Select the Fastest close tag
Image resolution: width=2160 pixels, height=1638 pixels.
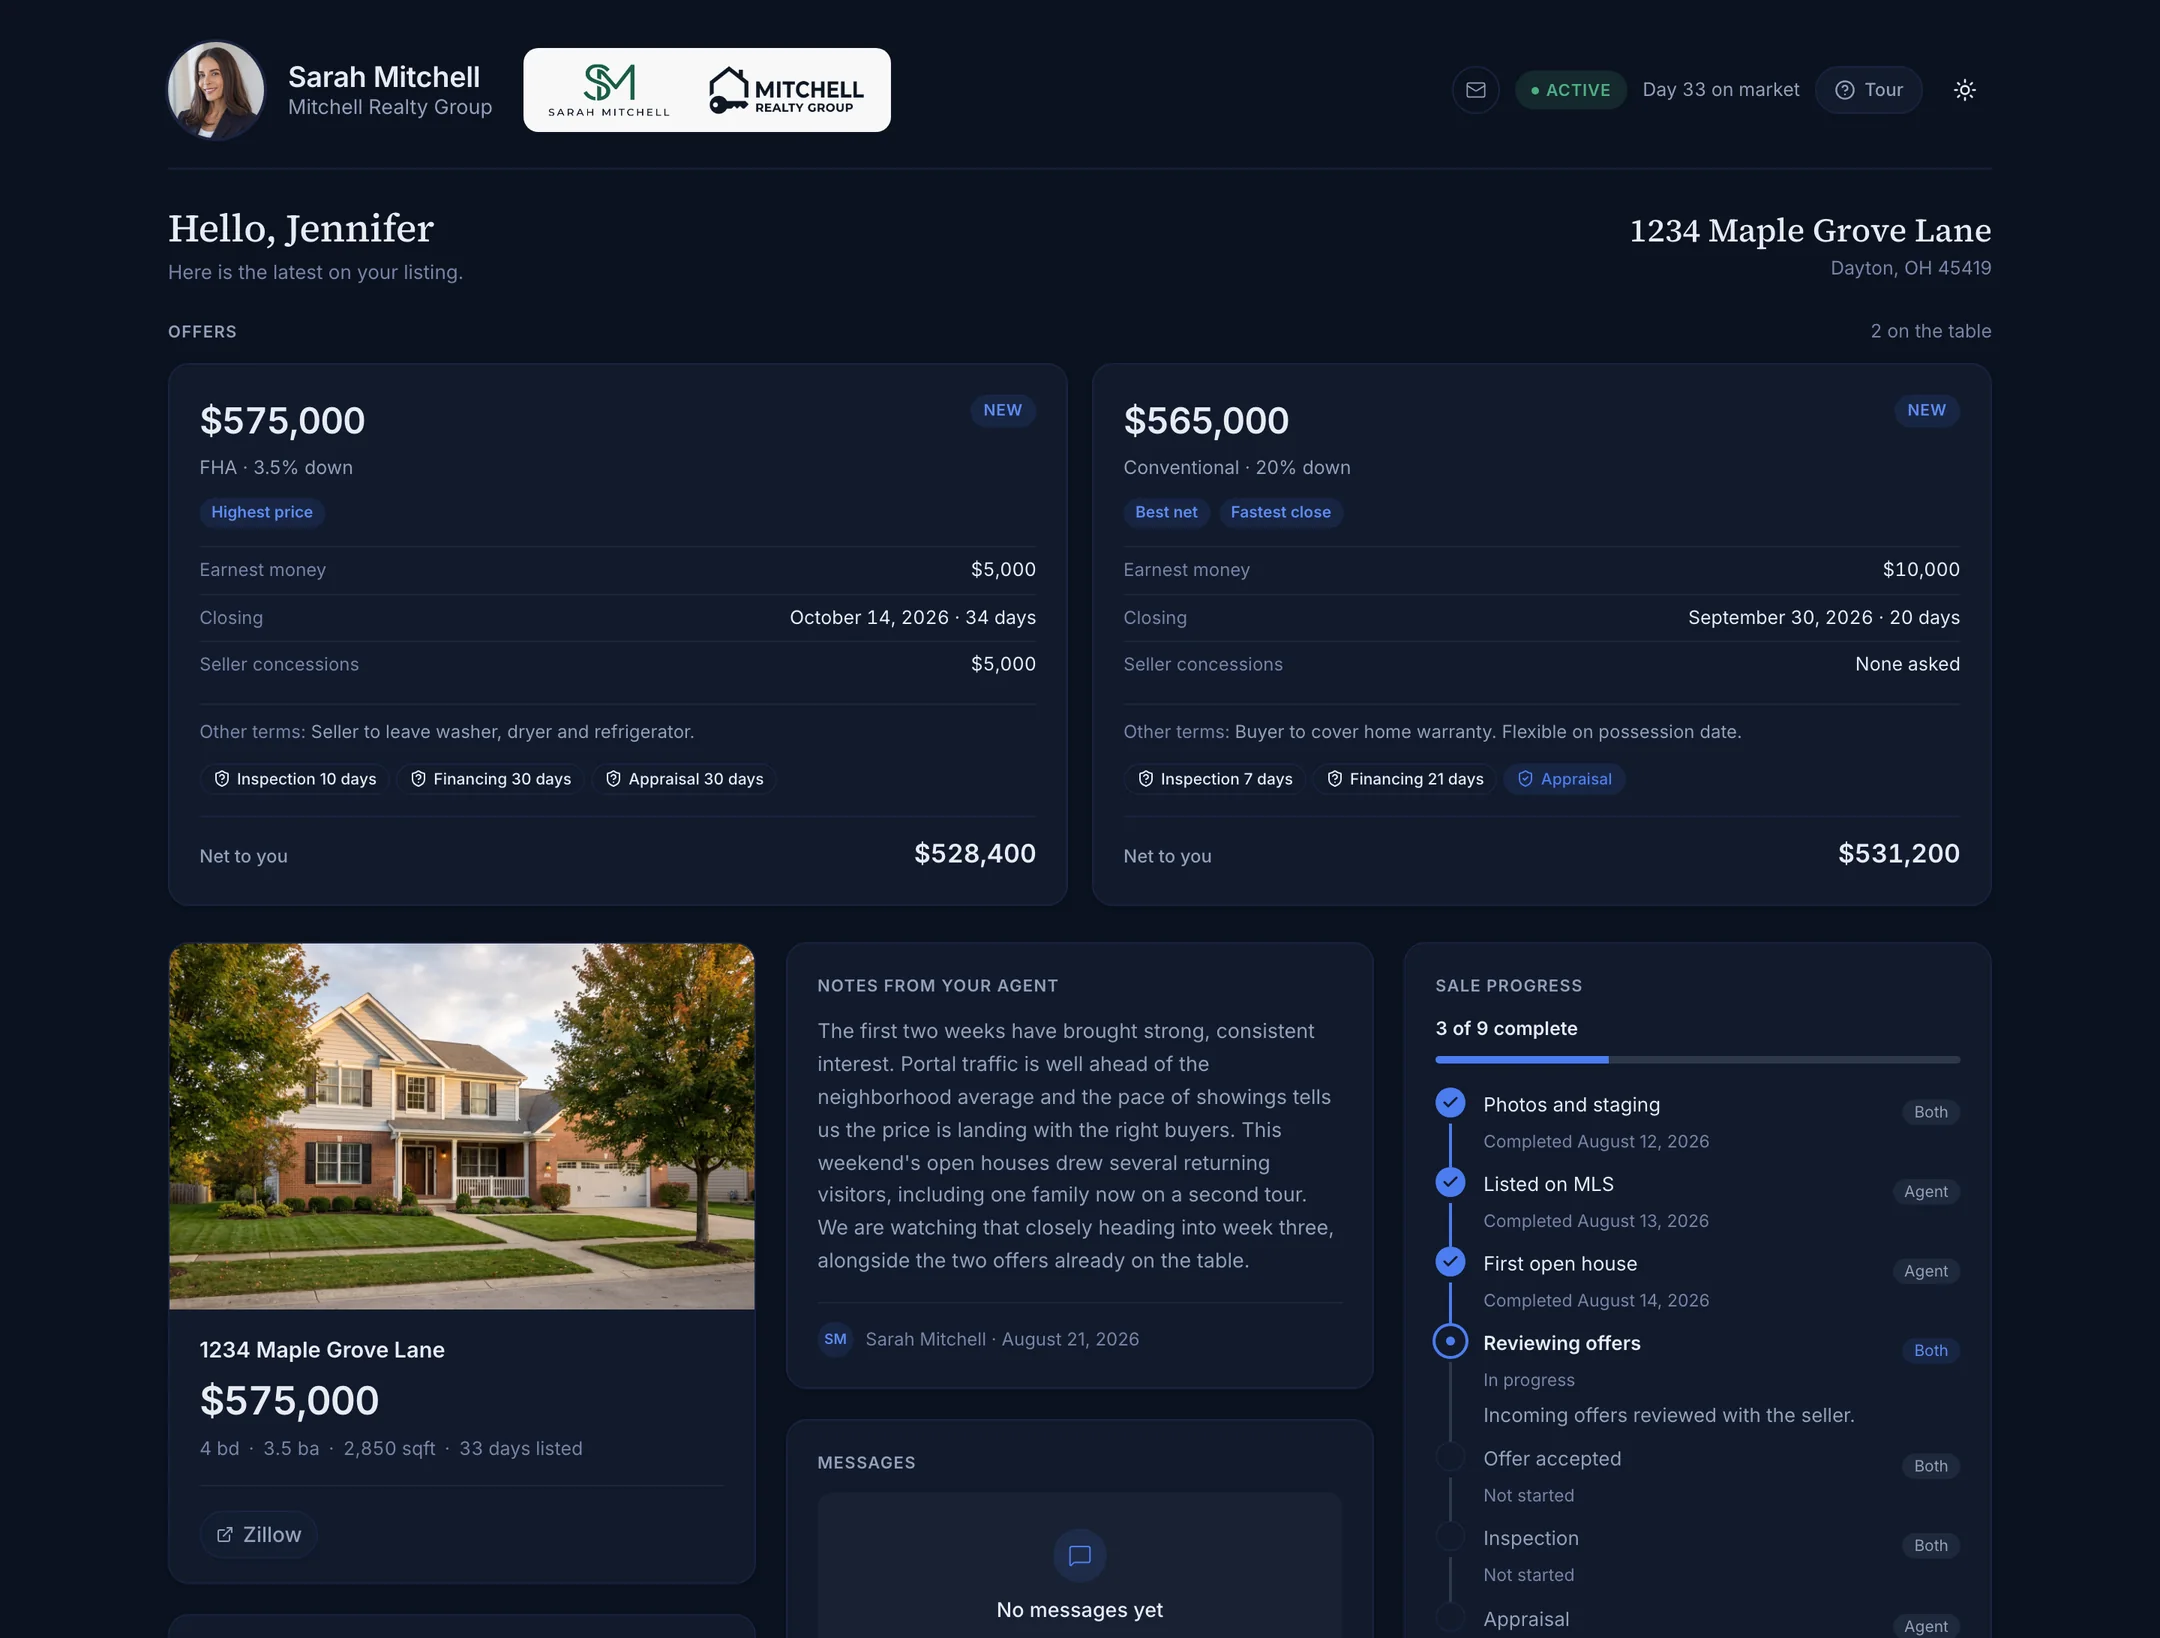point(1280,512)
